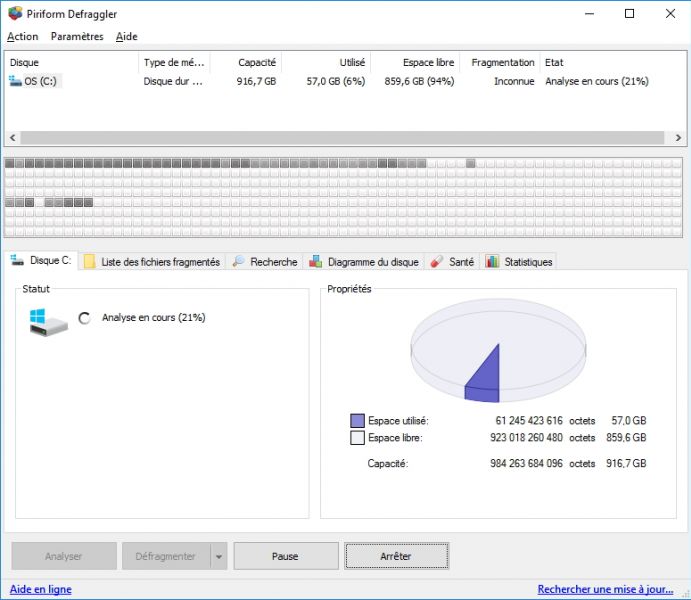
Task: Click the Windows drive icon in Statut
Action: 48,322
